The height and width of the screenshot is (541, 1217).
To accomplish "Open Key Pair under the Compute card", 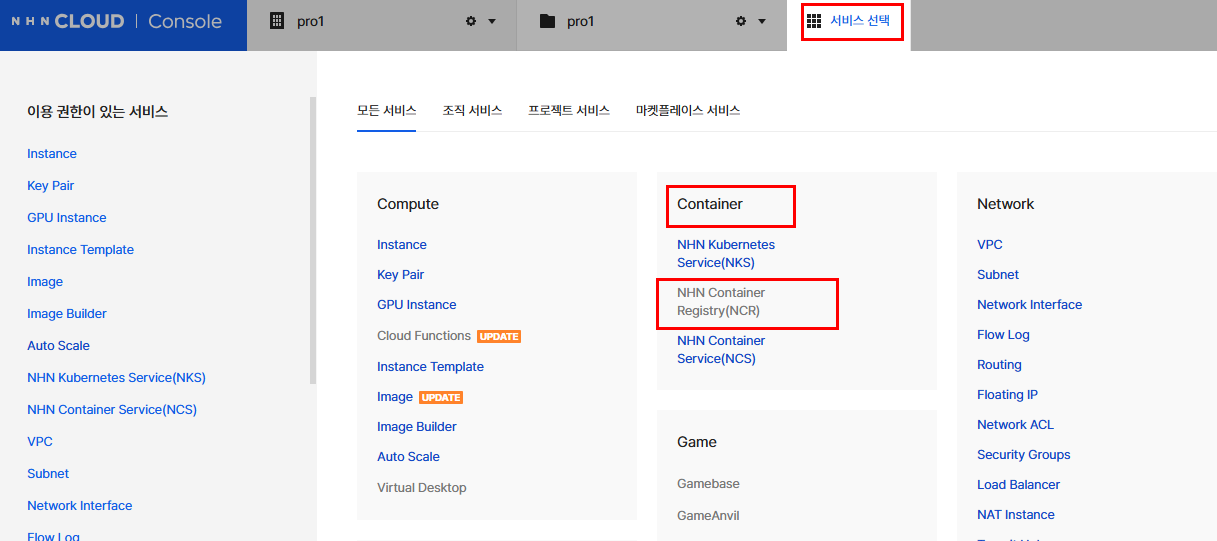I will (x=401, y=275).
